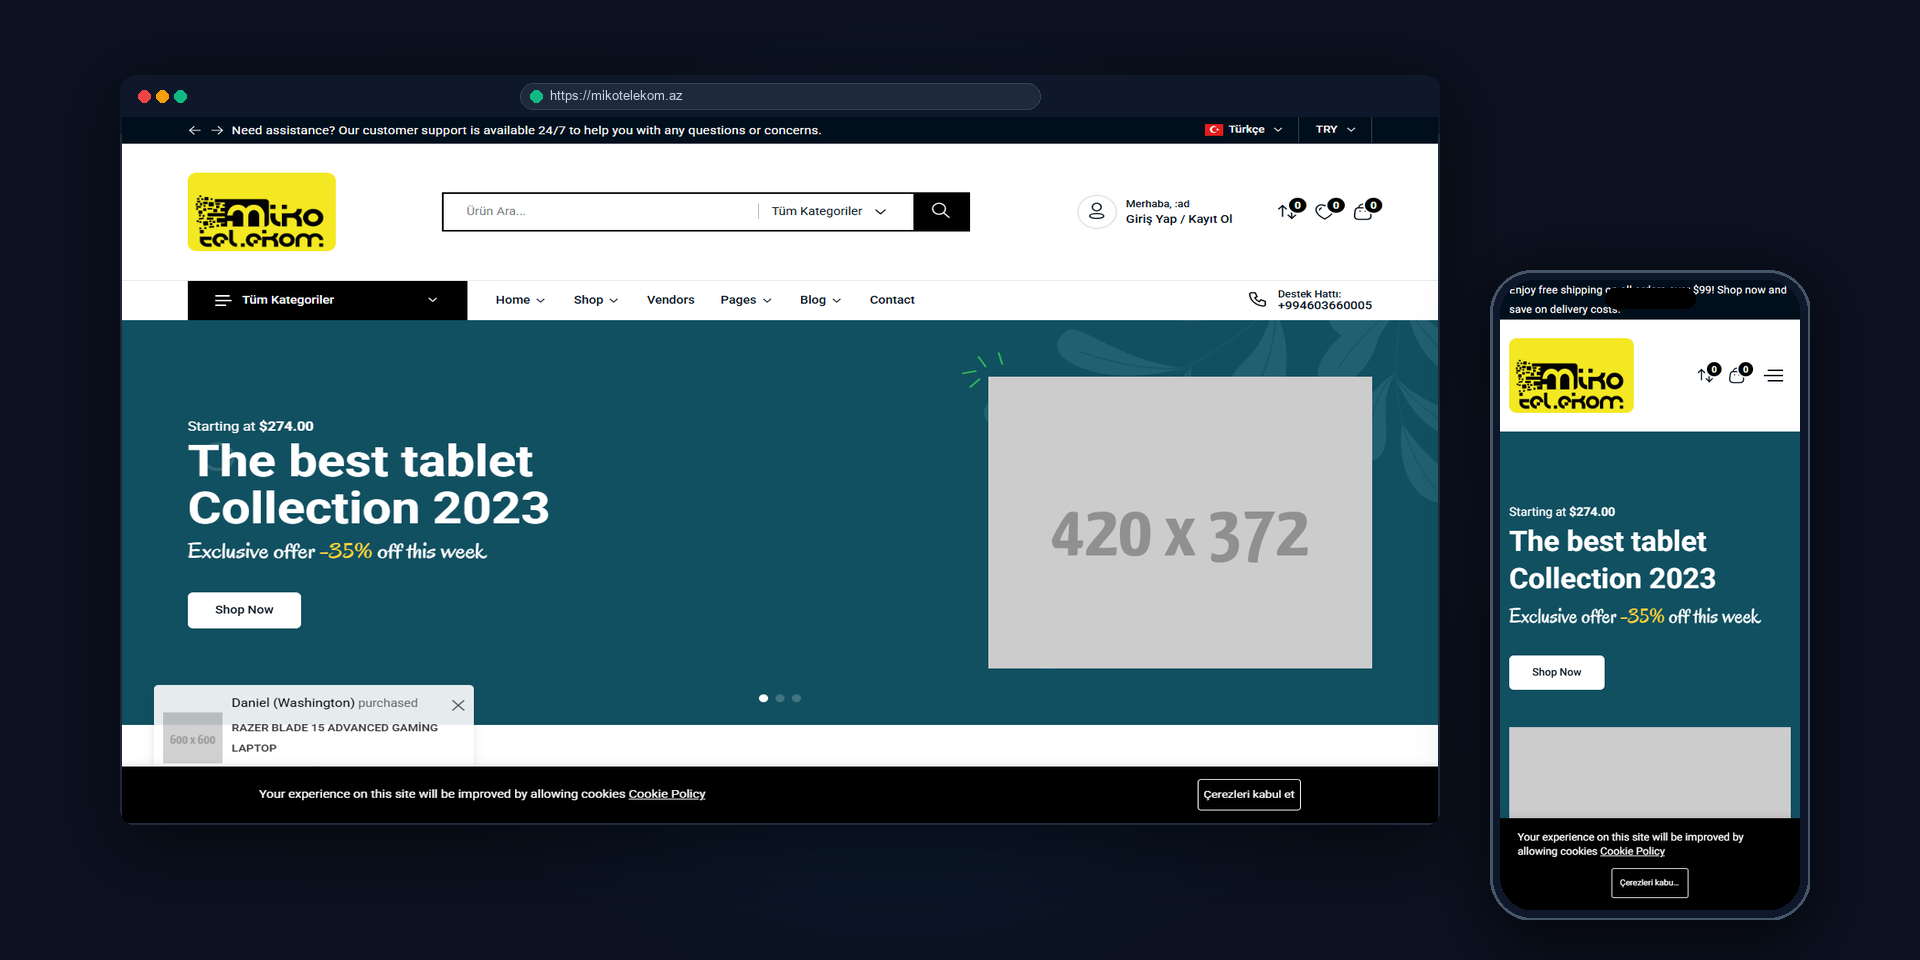
Task: Click Miko Telekom logo in mobile preview
Action: 1571,376
